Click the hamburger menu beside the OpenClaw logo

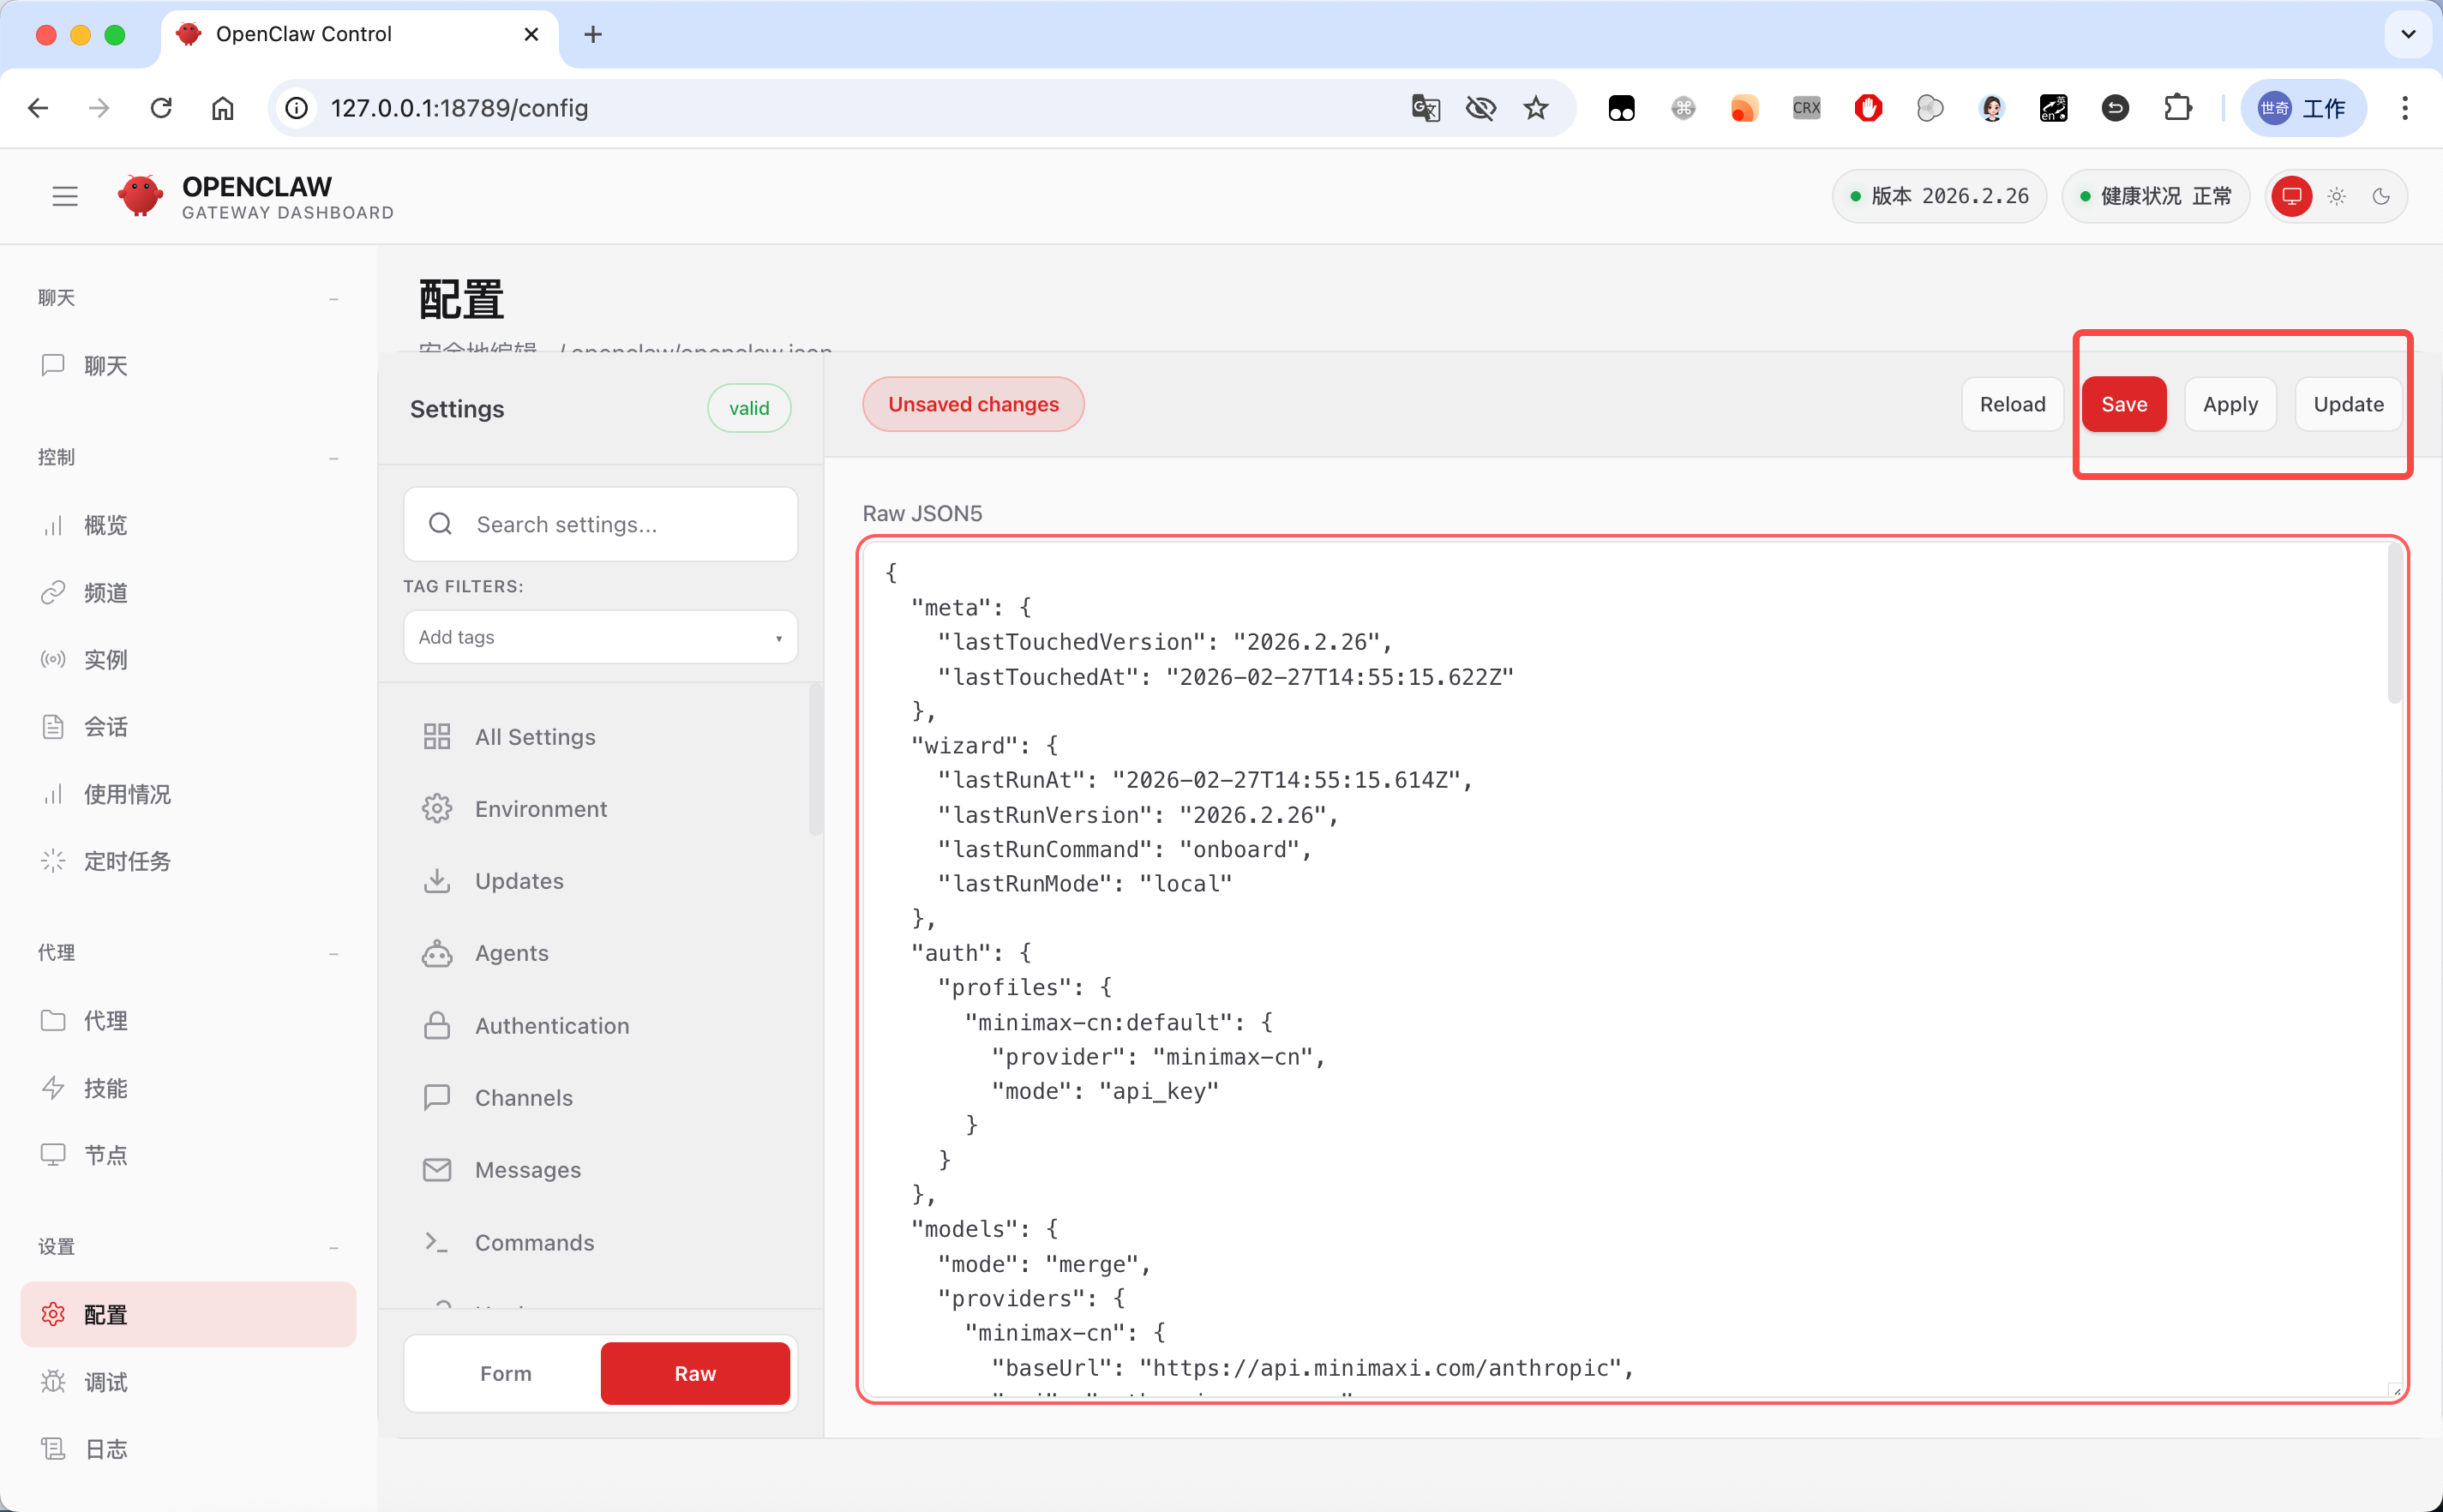coord(64,196)
